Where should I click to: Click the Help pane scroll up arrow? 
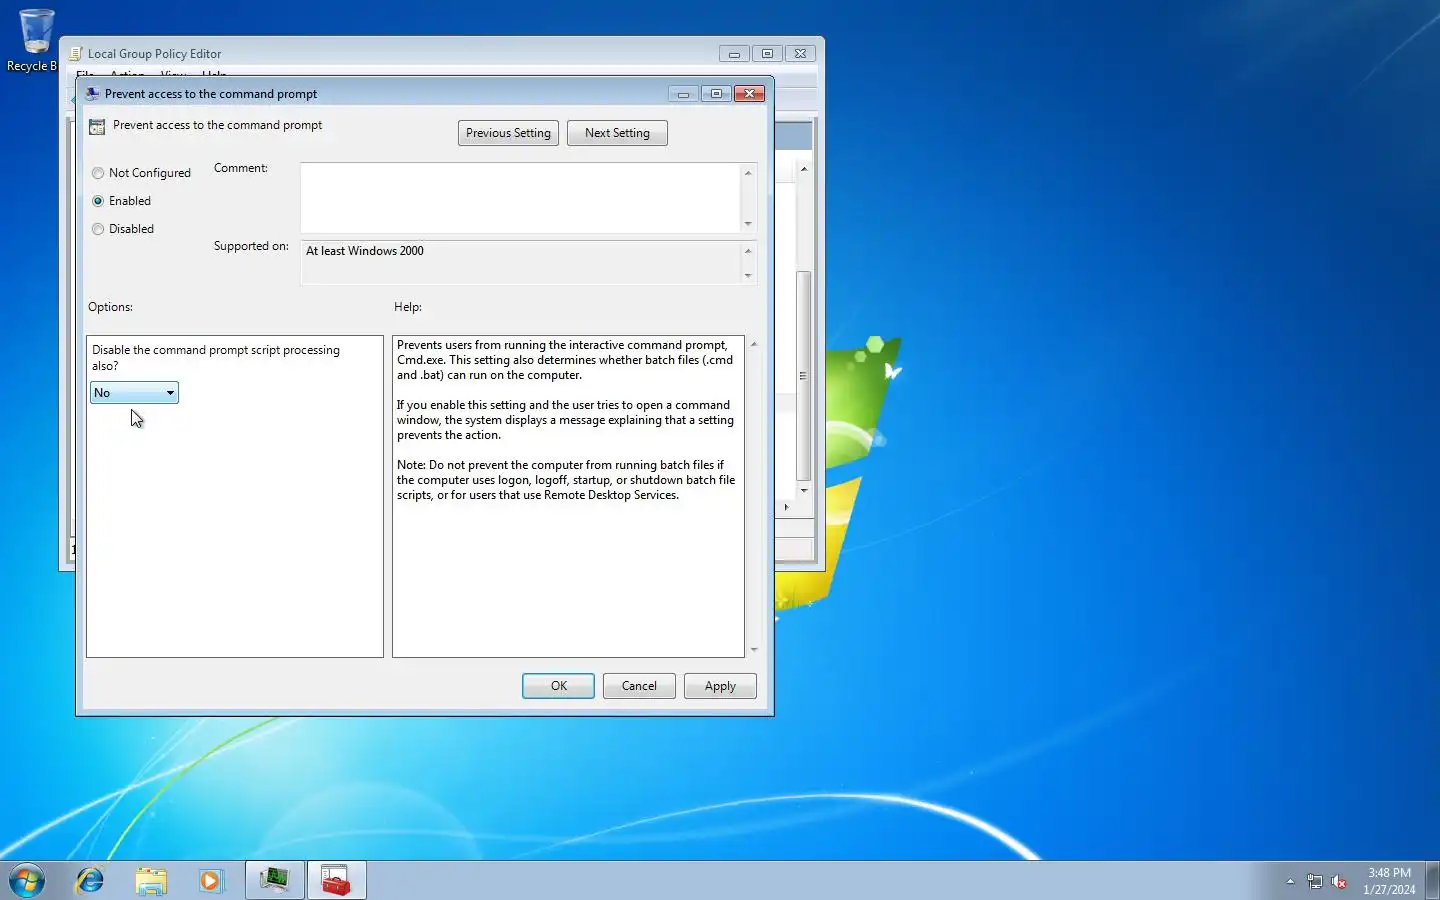pos(754,344)
